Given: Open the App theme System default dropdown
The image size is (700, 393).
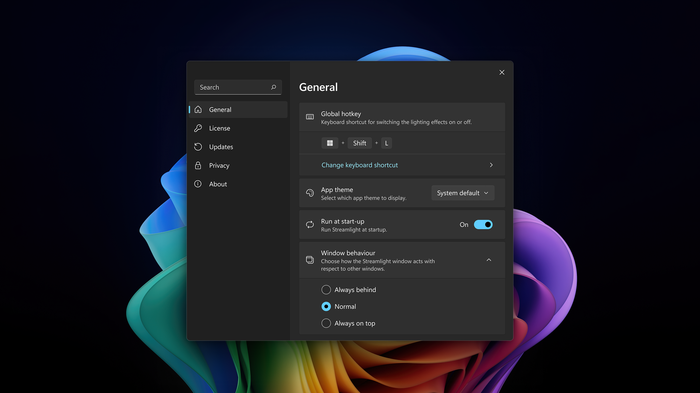Looking at the screenshot, I should tap(463, 193).
